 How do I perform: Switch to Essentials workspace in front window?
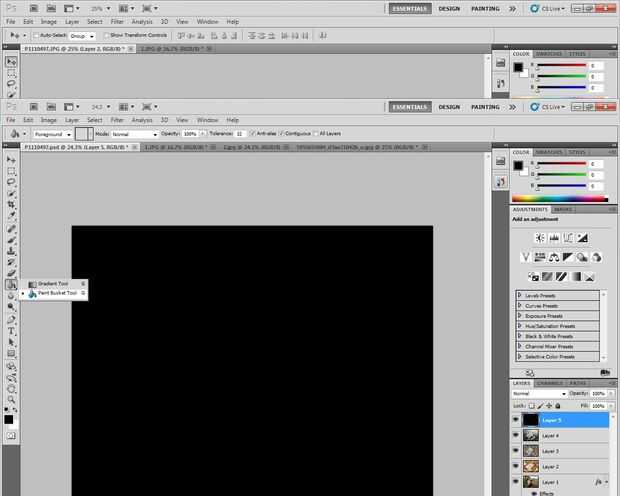(410, 107)
